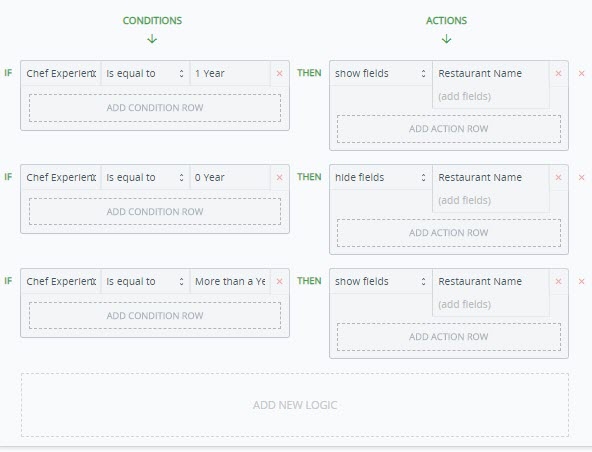
Task: Click ADD NEW LOGIC area
Action: 295,405
